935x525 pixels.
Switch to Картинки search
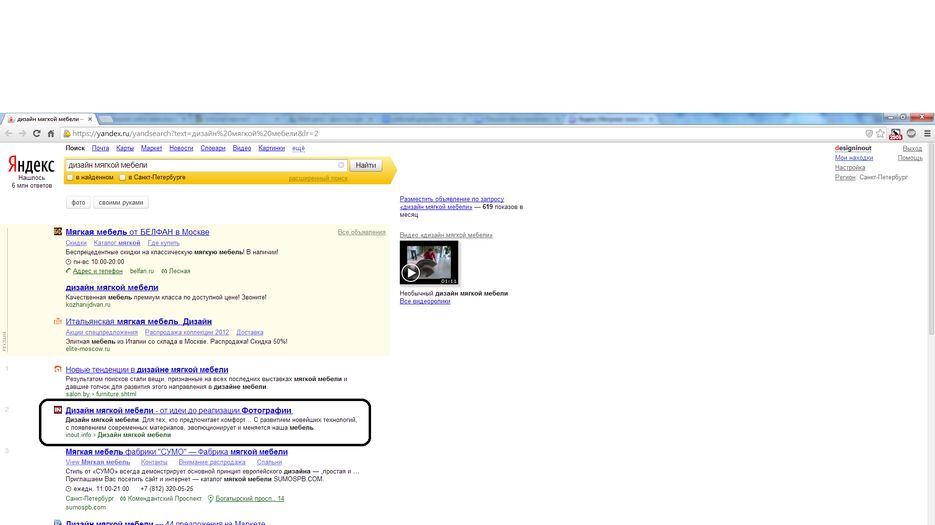(272, 148)
